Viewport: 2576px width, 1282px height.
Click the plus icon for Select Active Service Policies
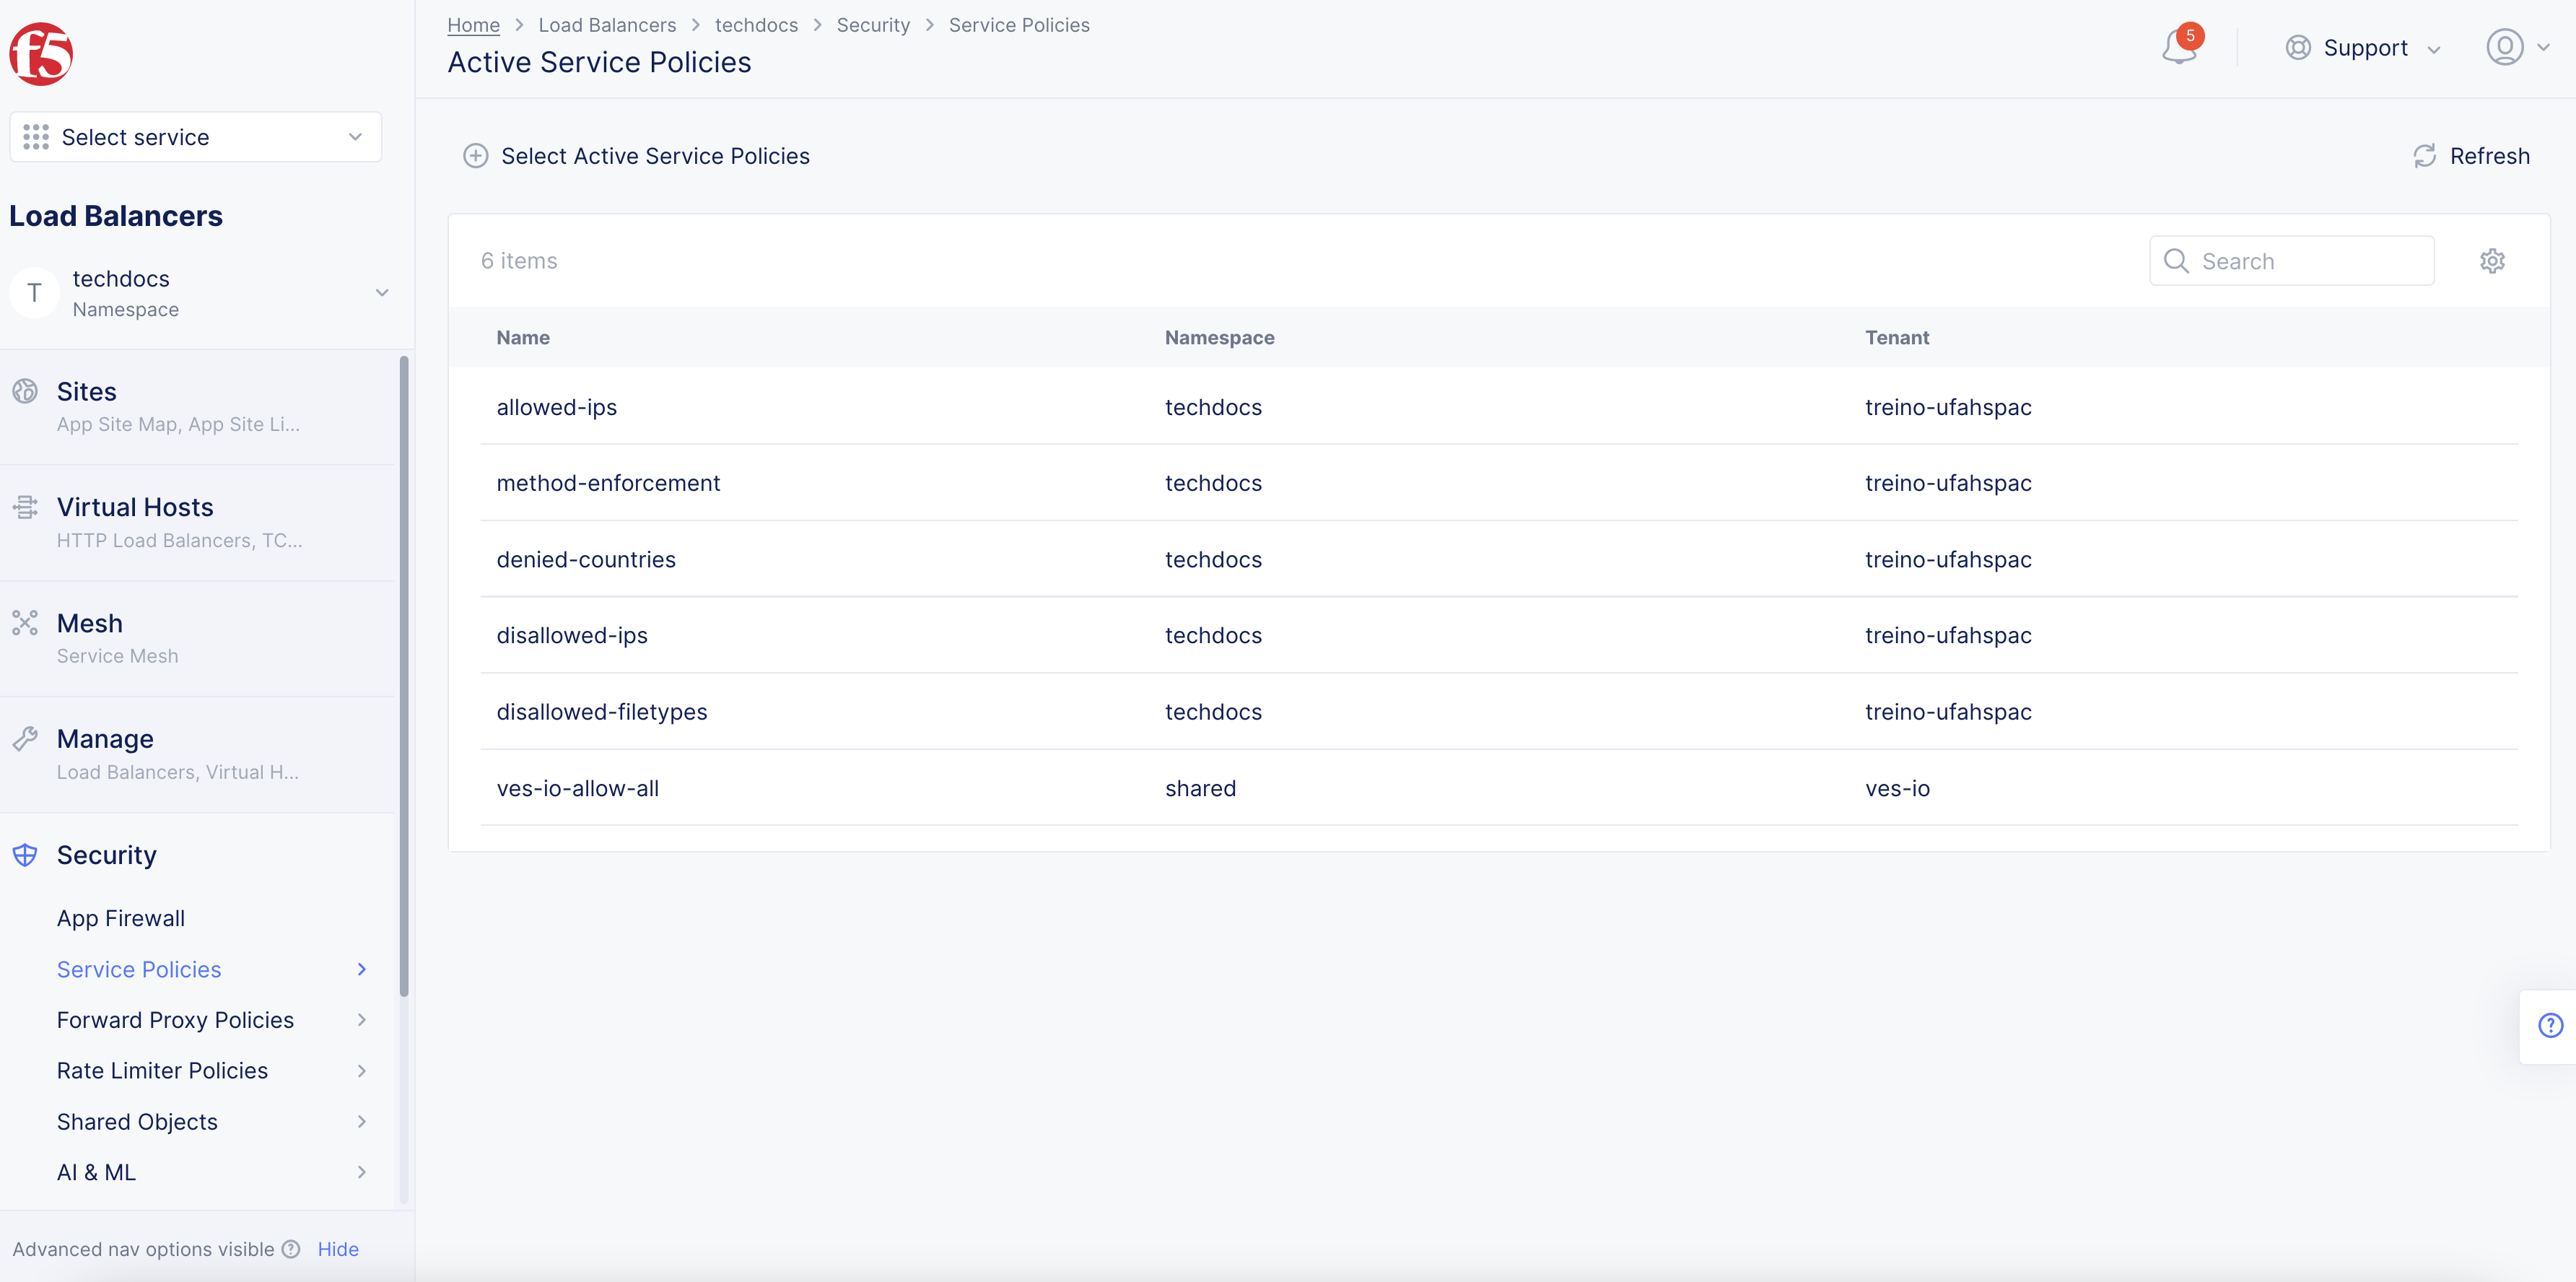pos(476,156)
